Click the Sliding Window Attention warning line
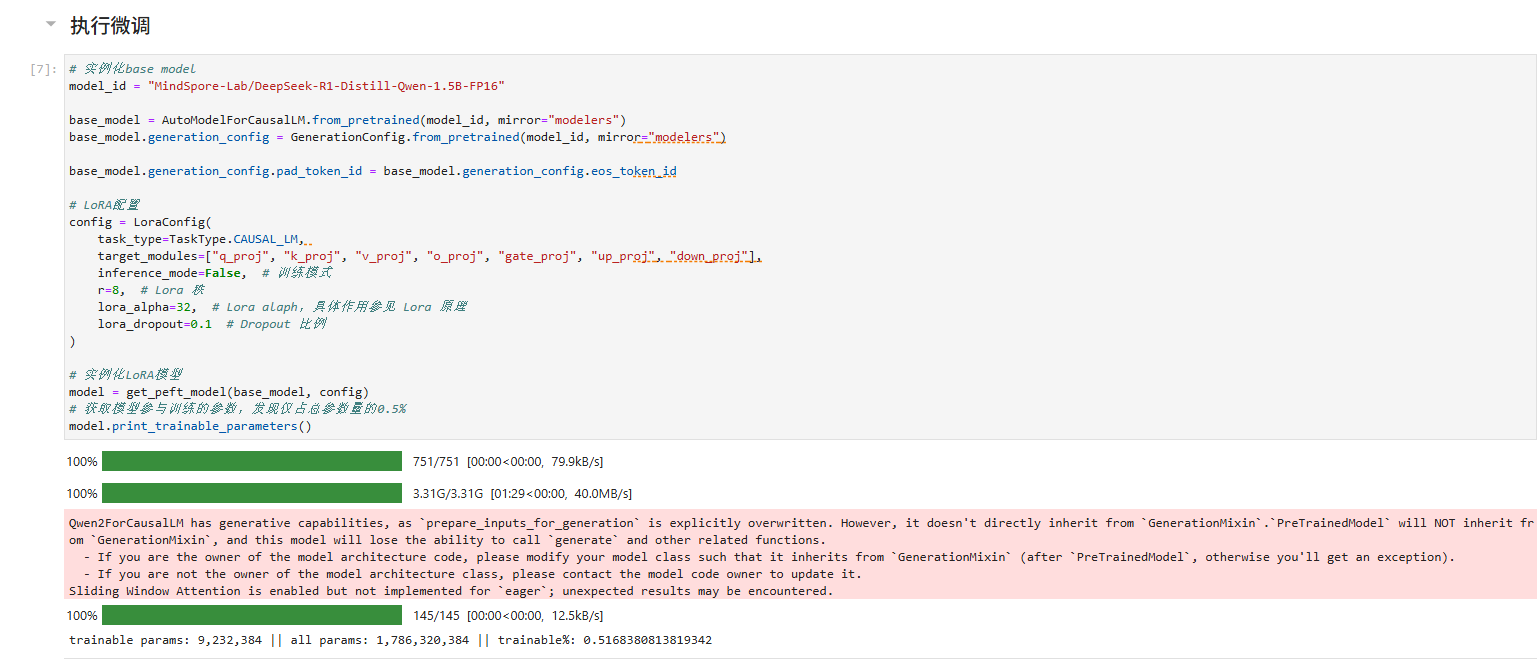 (450, 591)
